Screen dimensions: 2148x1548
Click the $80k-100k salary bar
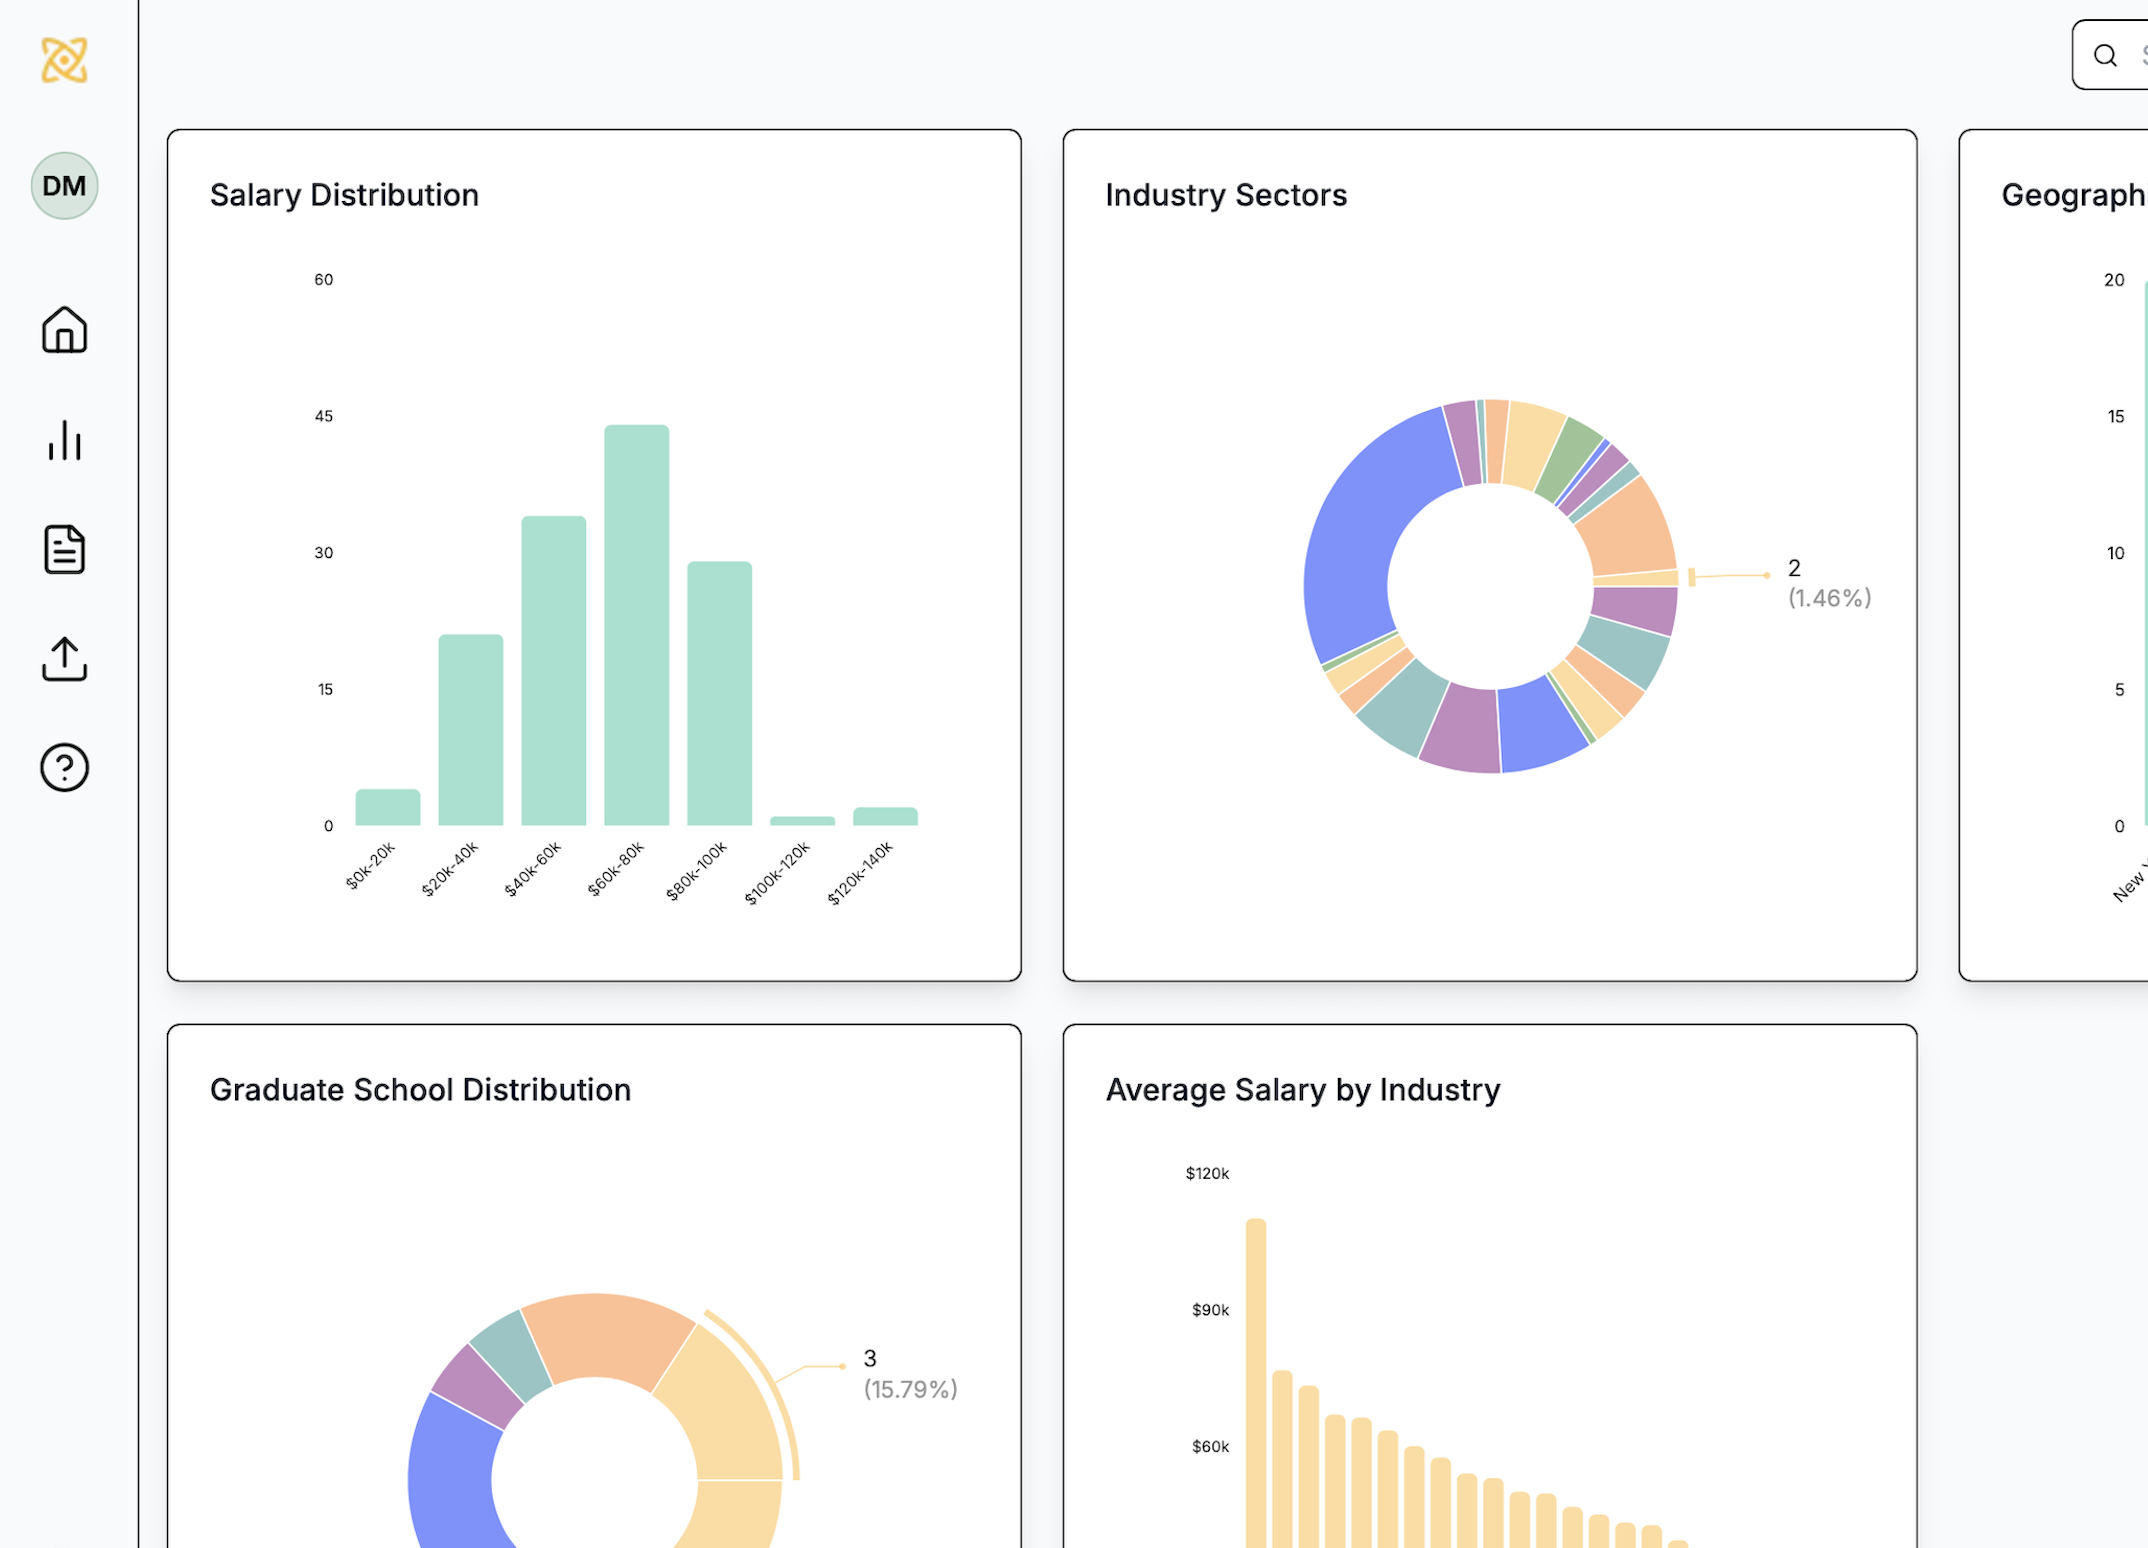click(x=720, y=693)
